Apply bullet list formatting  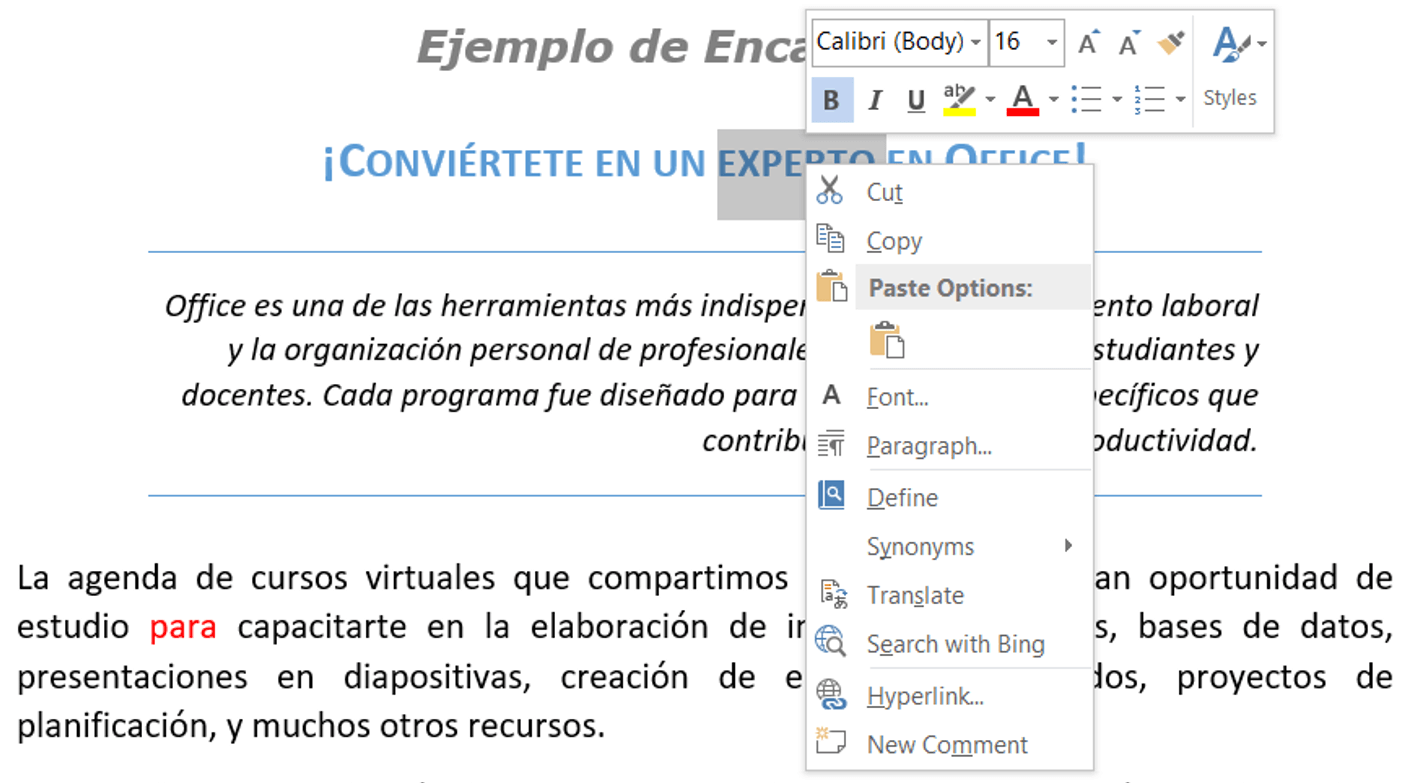1086,99
